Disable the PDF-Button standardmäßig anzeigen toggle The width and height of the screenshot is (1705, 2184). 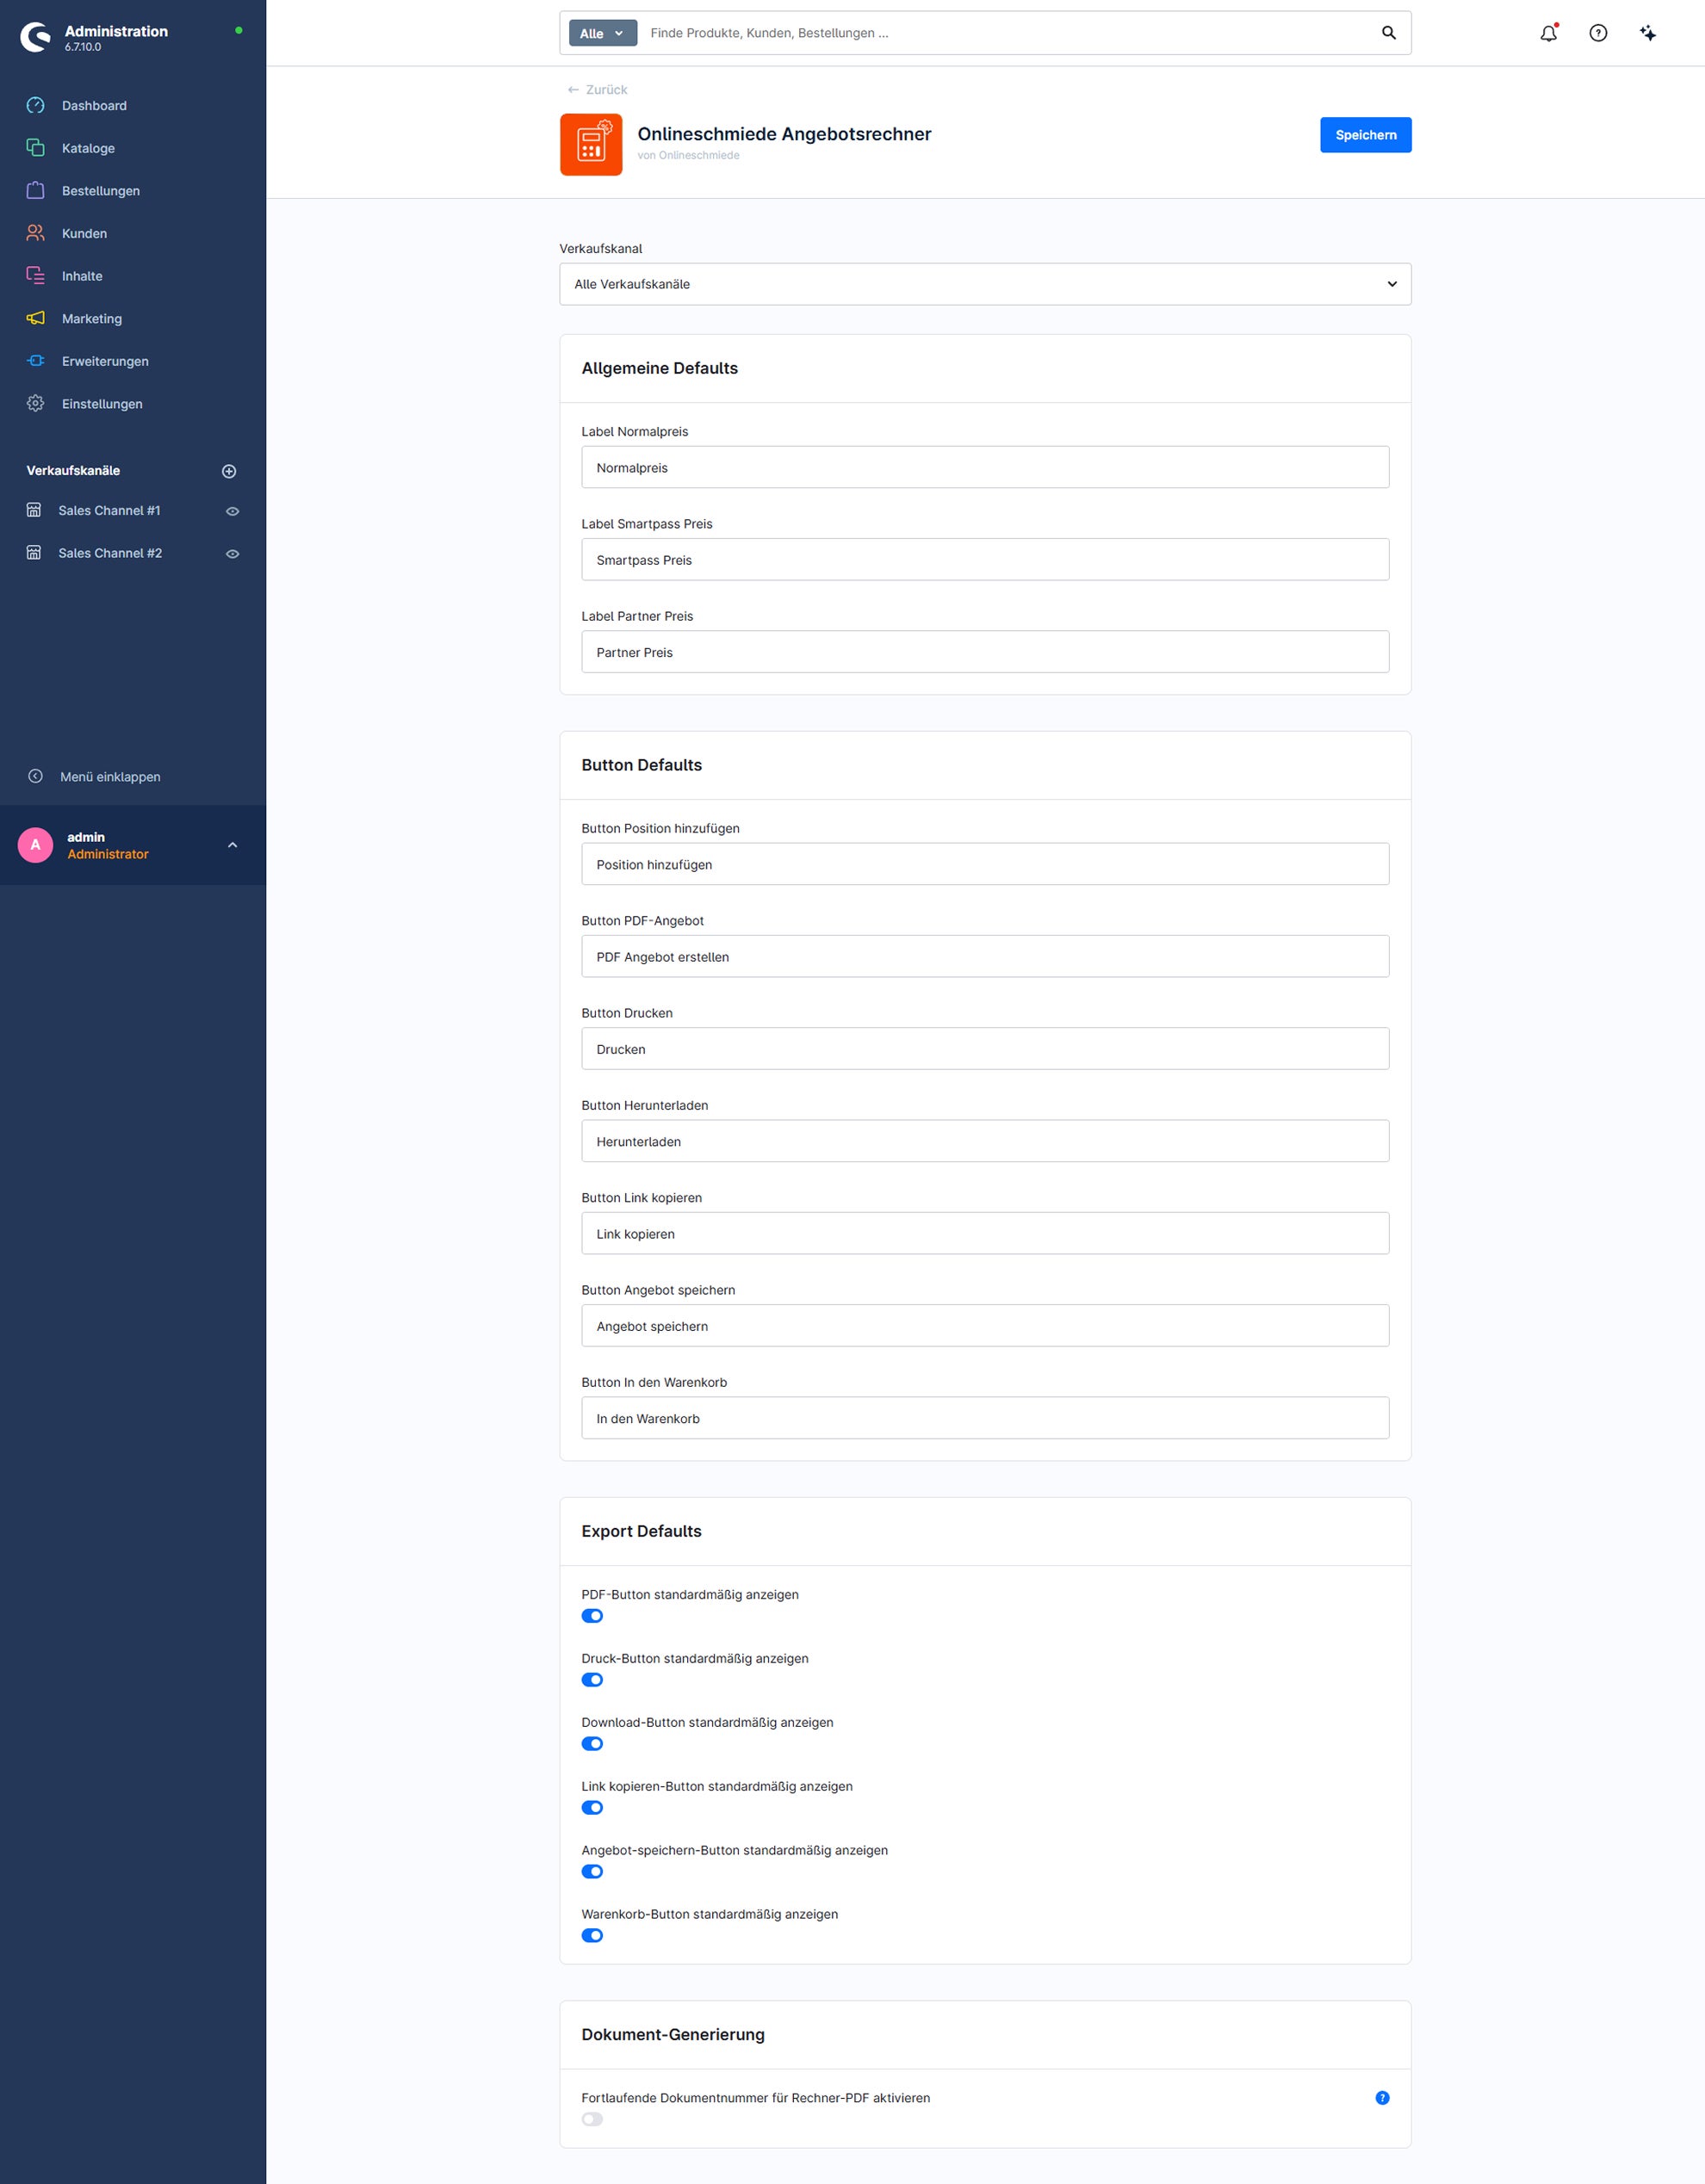[592, 1615]
